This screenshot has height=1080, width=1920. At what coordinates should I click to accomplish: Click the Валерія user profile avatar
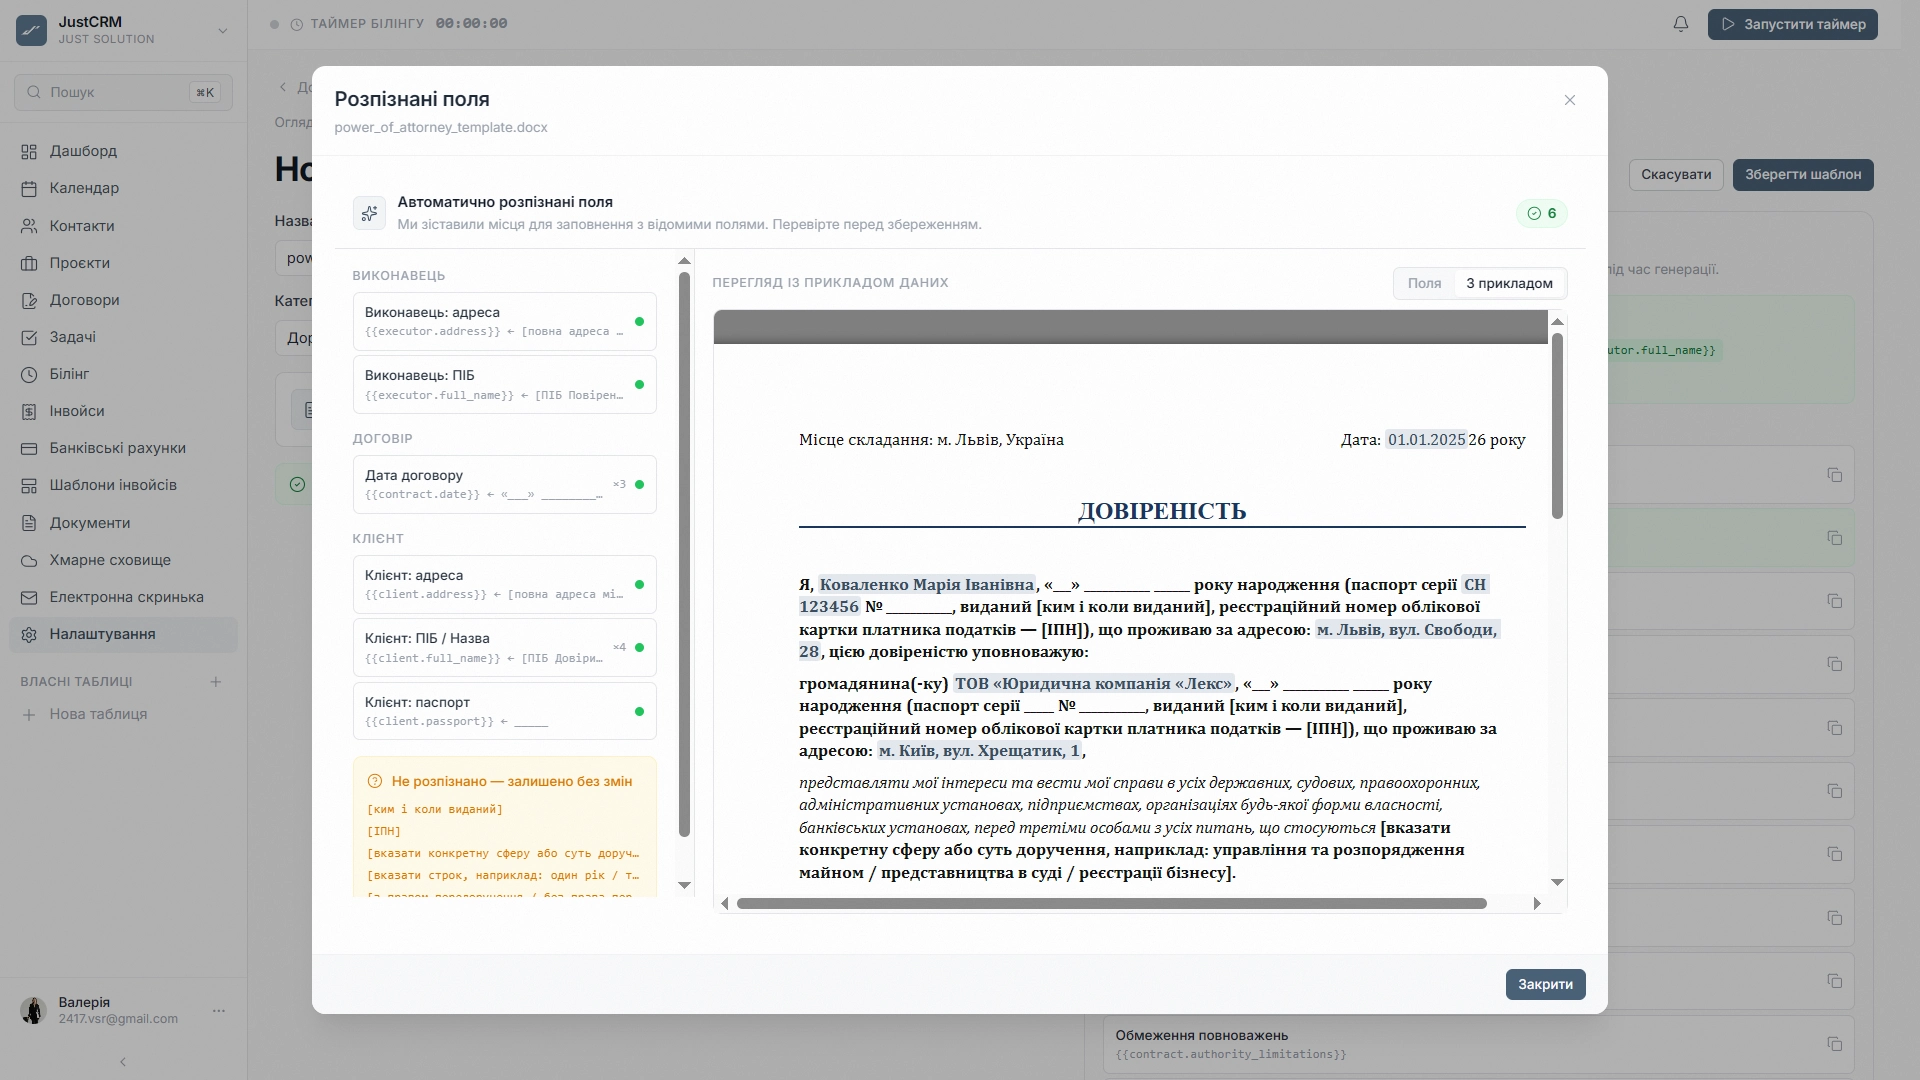33,1010
